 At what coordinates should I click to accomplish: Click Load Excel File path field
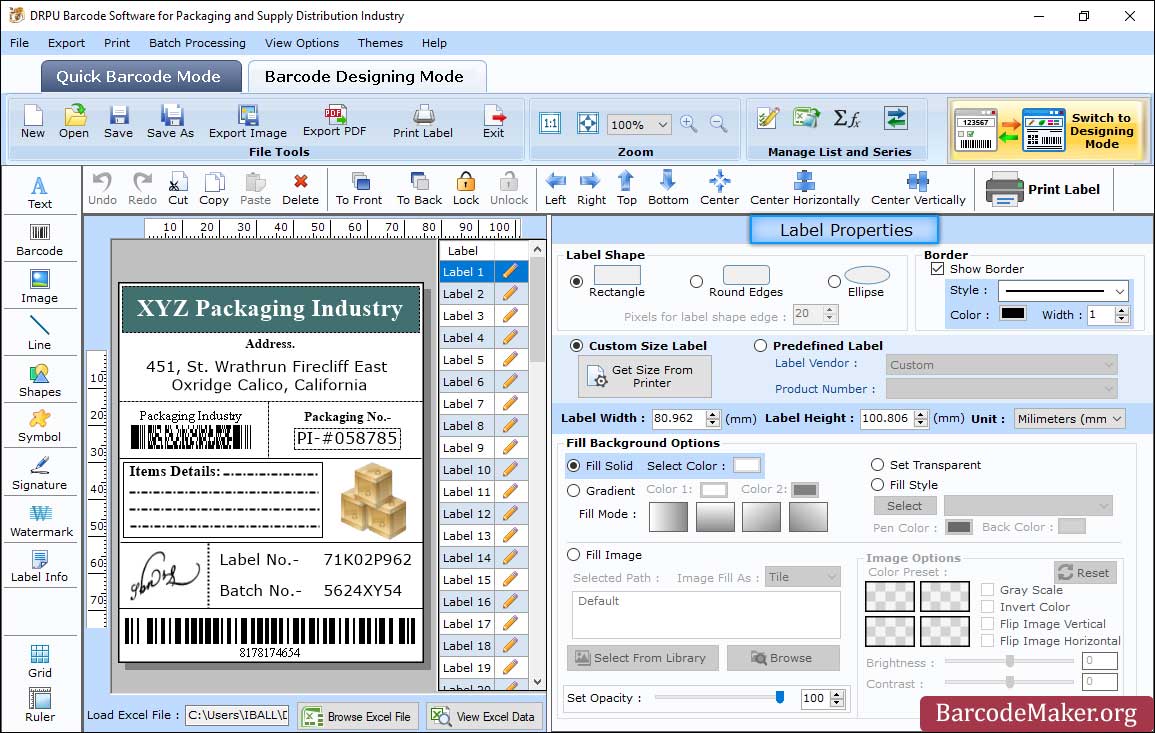click(236, 715)
